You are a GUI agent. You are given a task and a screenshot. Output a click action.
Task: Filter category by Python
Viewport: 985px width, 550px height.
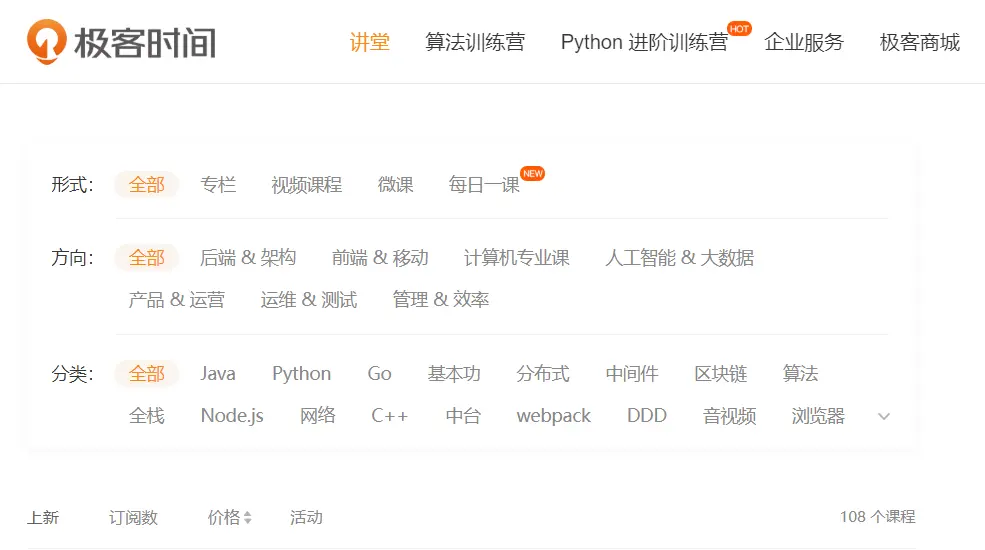point(302,374)
